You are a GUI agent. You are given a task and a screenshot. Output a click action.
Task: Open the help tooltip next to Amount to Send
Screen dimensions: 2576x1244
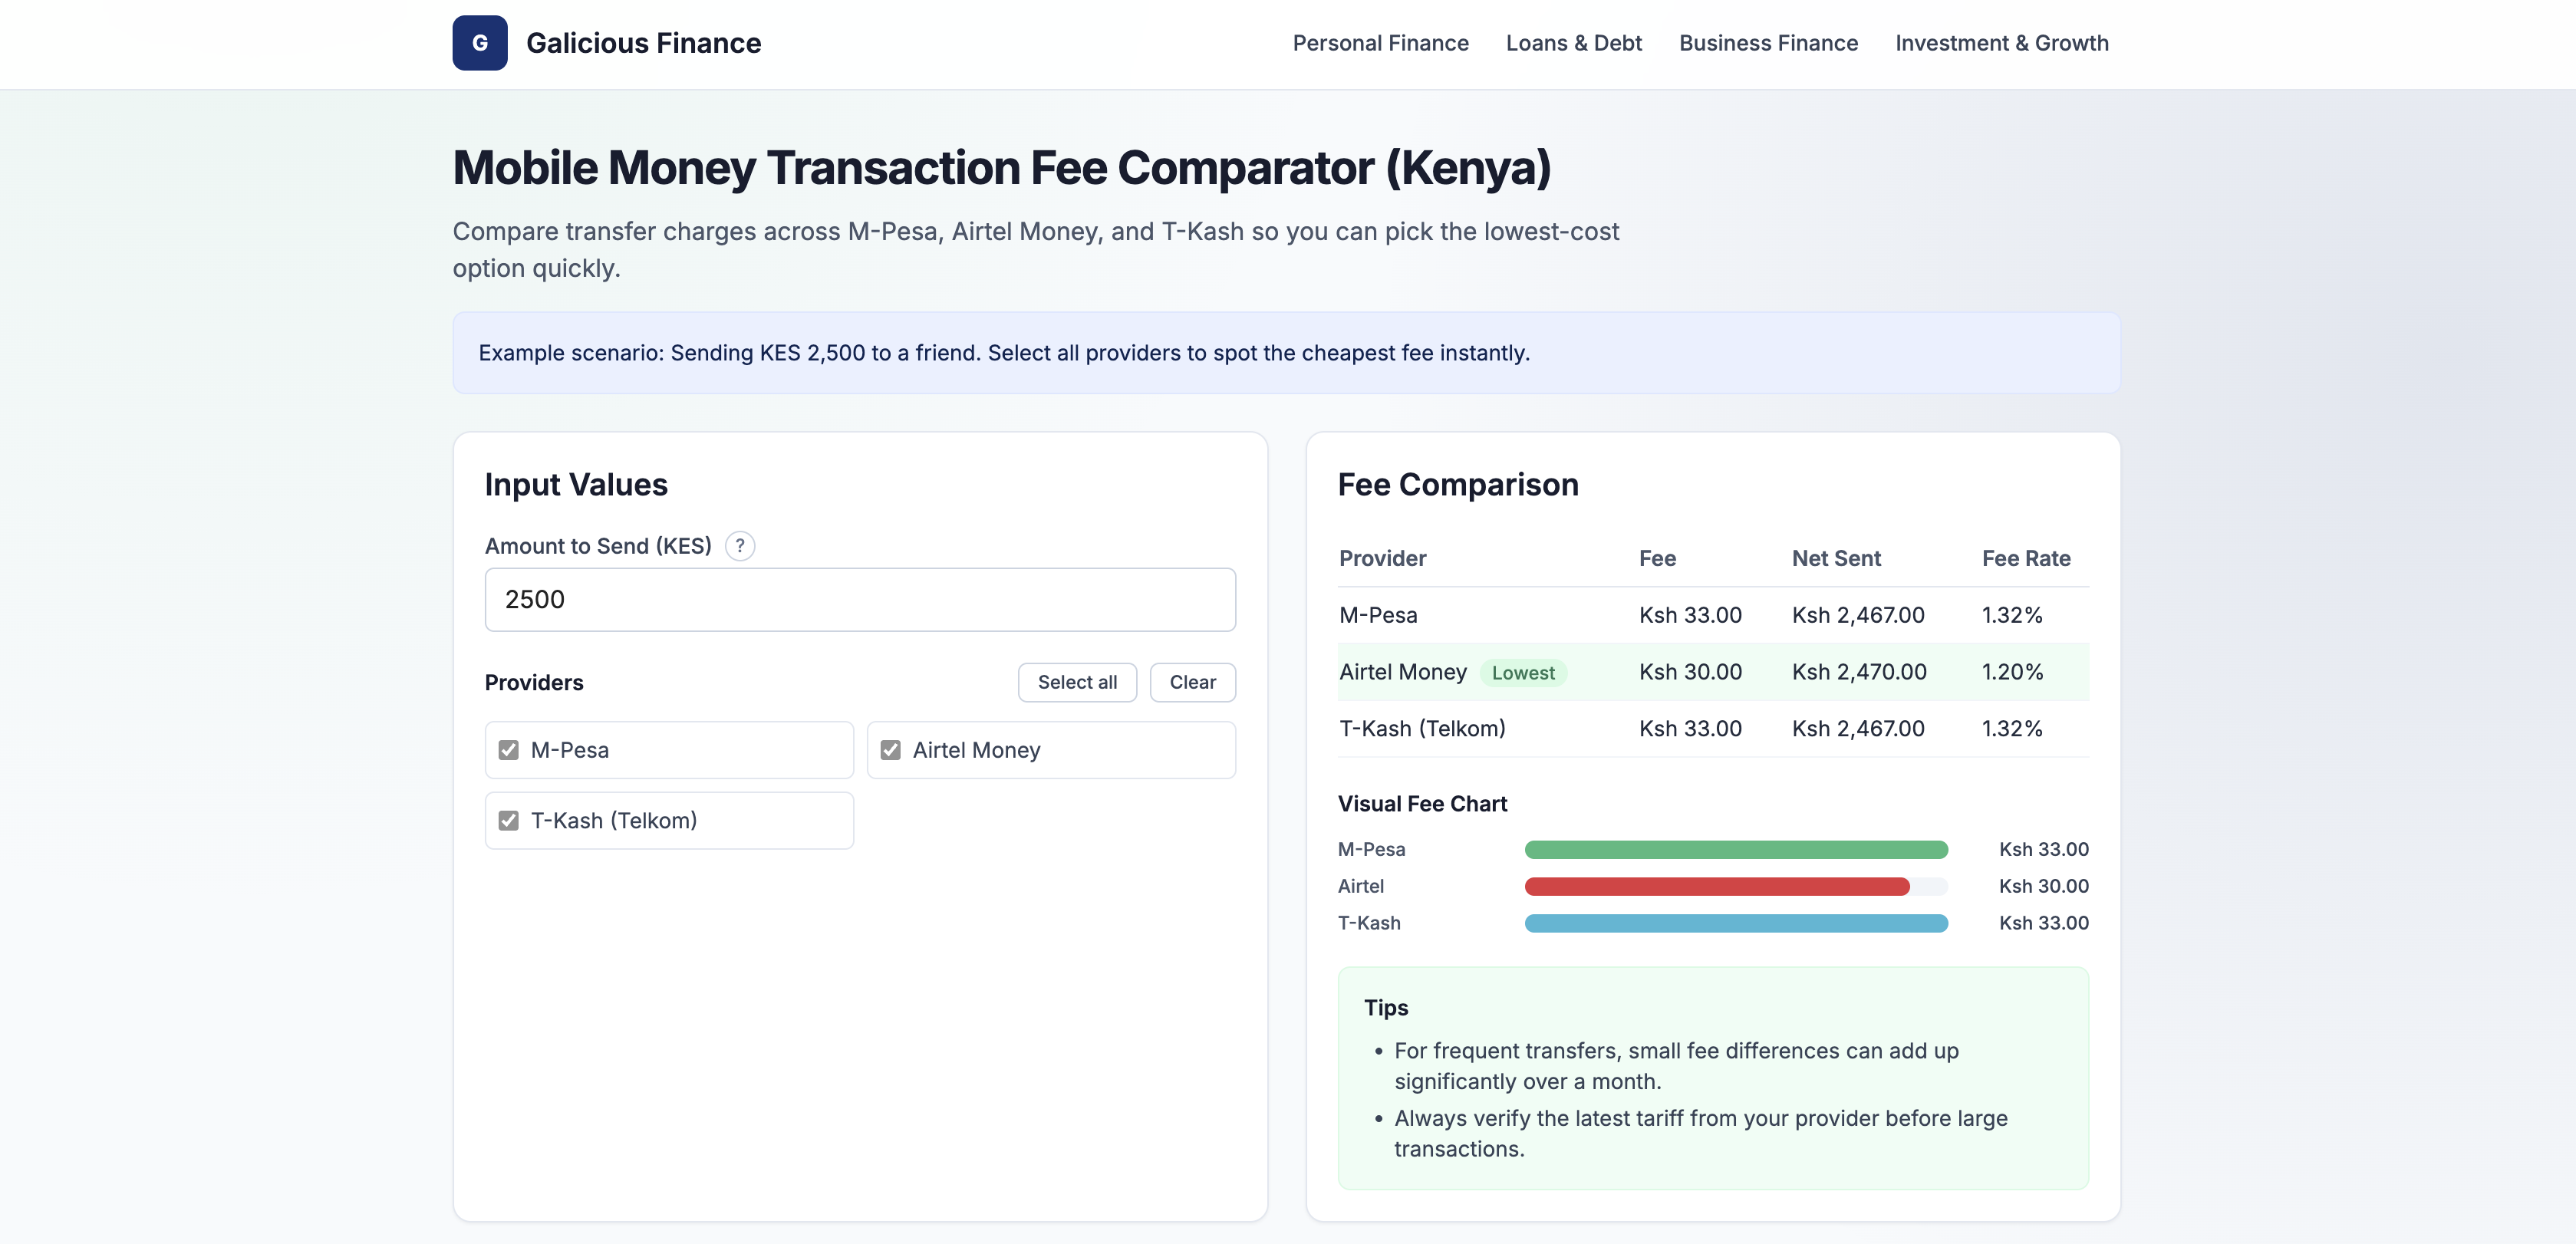[739, 546]
